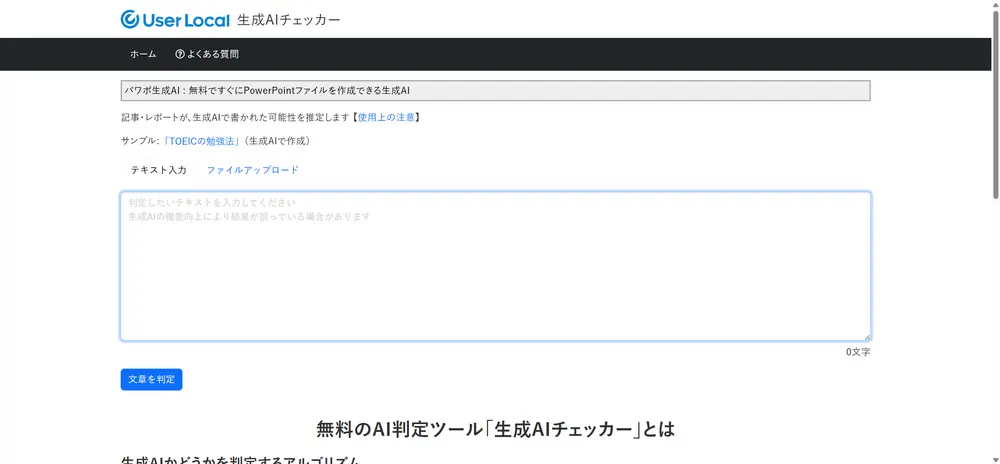The width and height of the screenshot is (1000, 464).
Task: Focus the text input area for judgment
Action: tap(496, 266)
